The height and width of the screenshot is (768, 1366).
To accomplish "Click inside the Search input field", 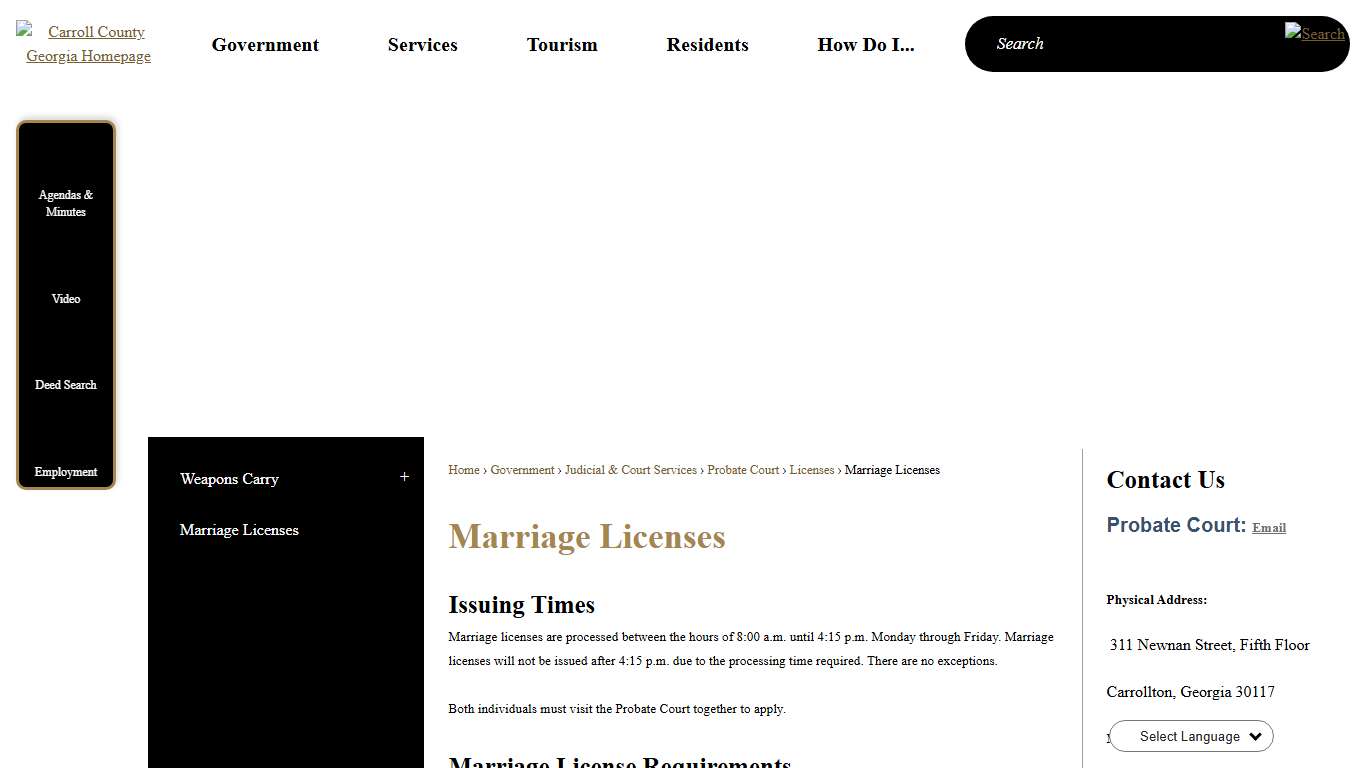I will tap(1100, 43).
